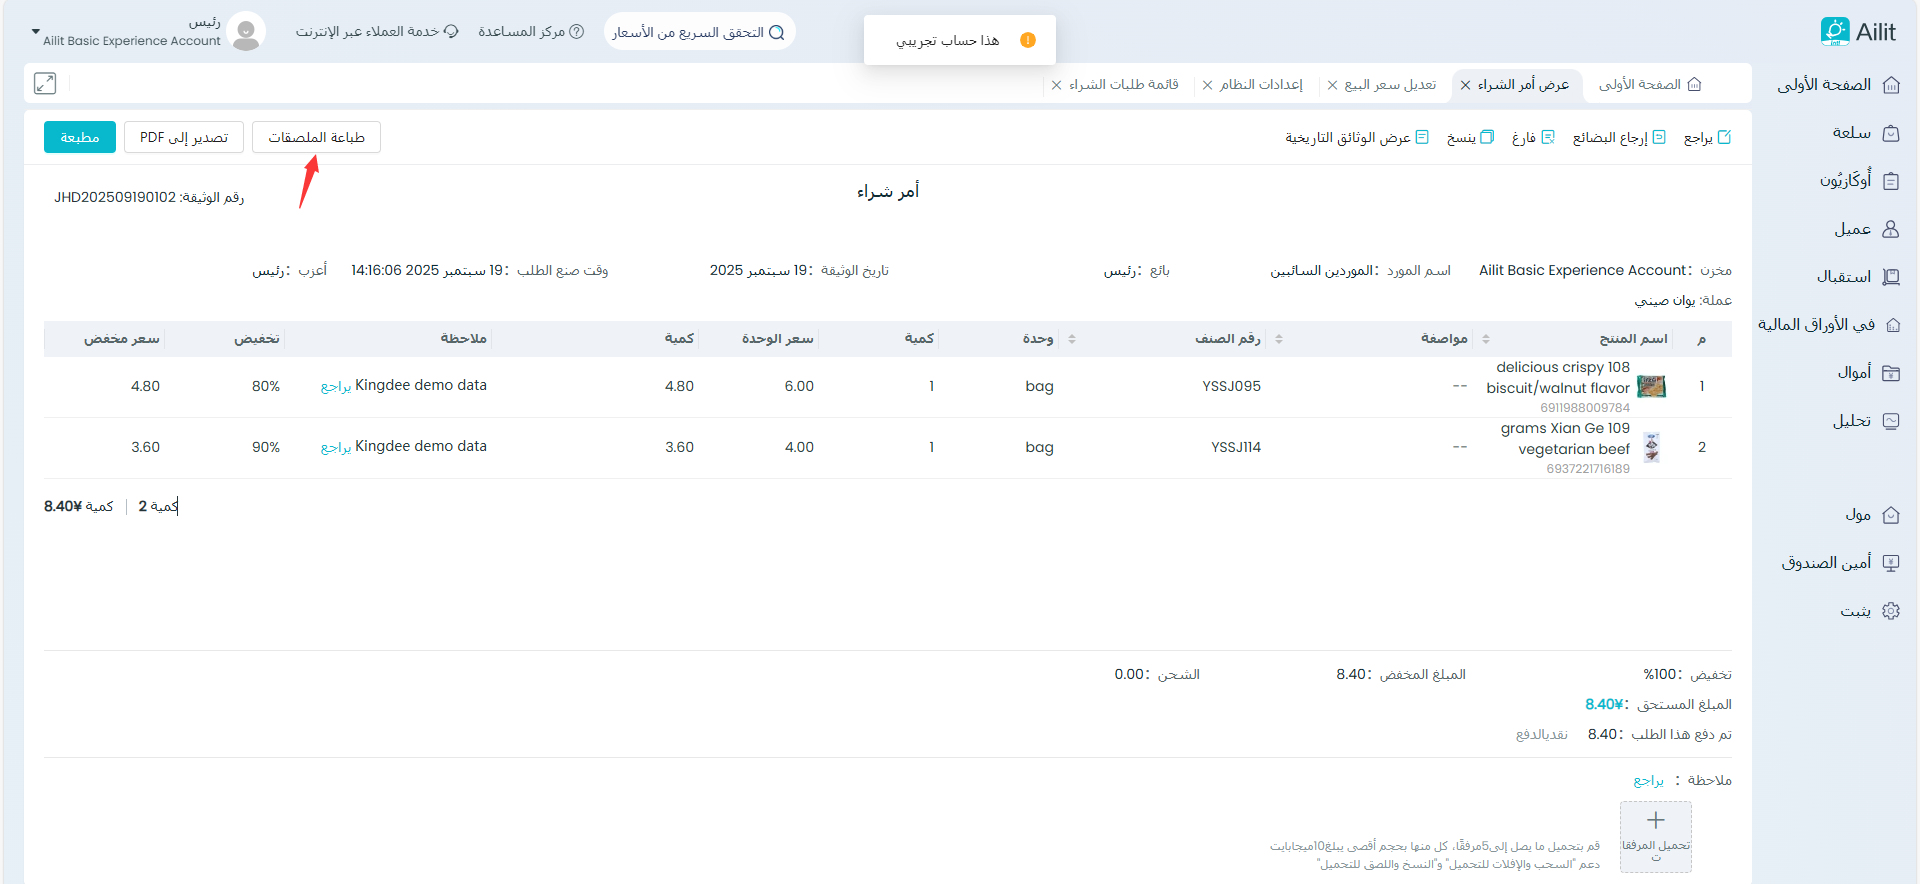Image resolution: width=1920 pixels, height=884 pixels.
Task: Open the account dropdown arrow
Action: point(36,32)
